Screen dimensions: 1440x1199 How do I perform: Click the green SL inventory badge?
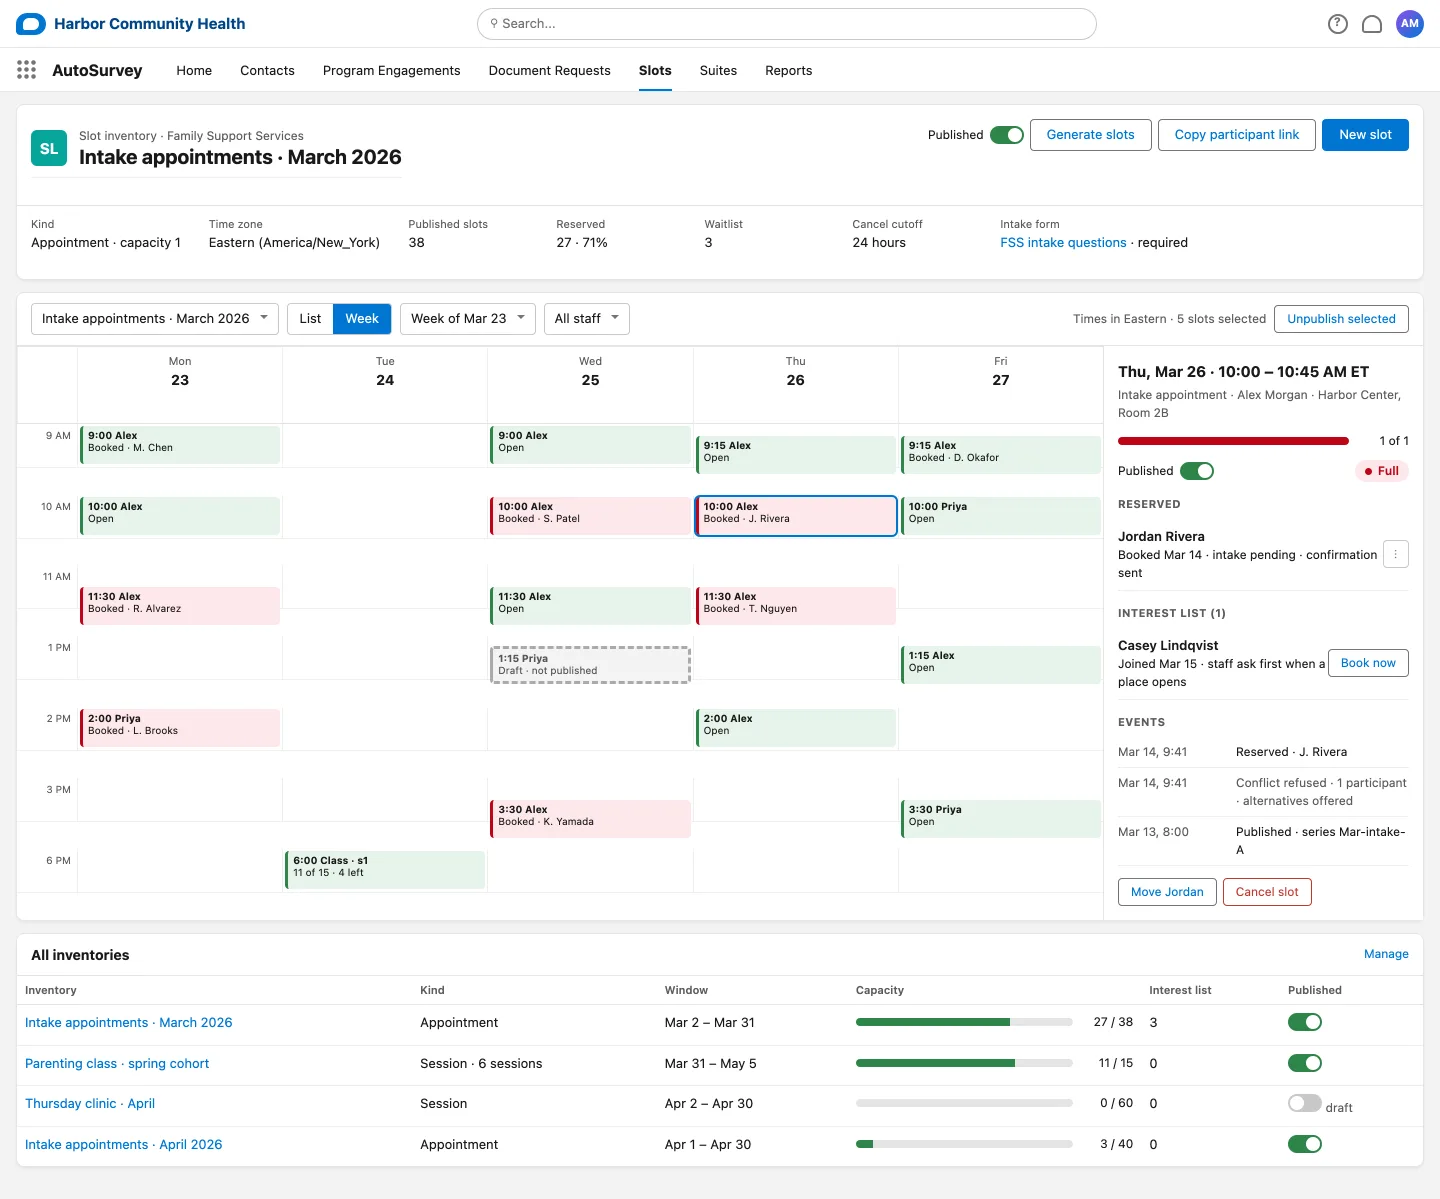[49, 148]
